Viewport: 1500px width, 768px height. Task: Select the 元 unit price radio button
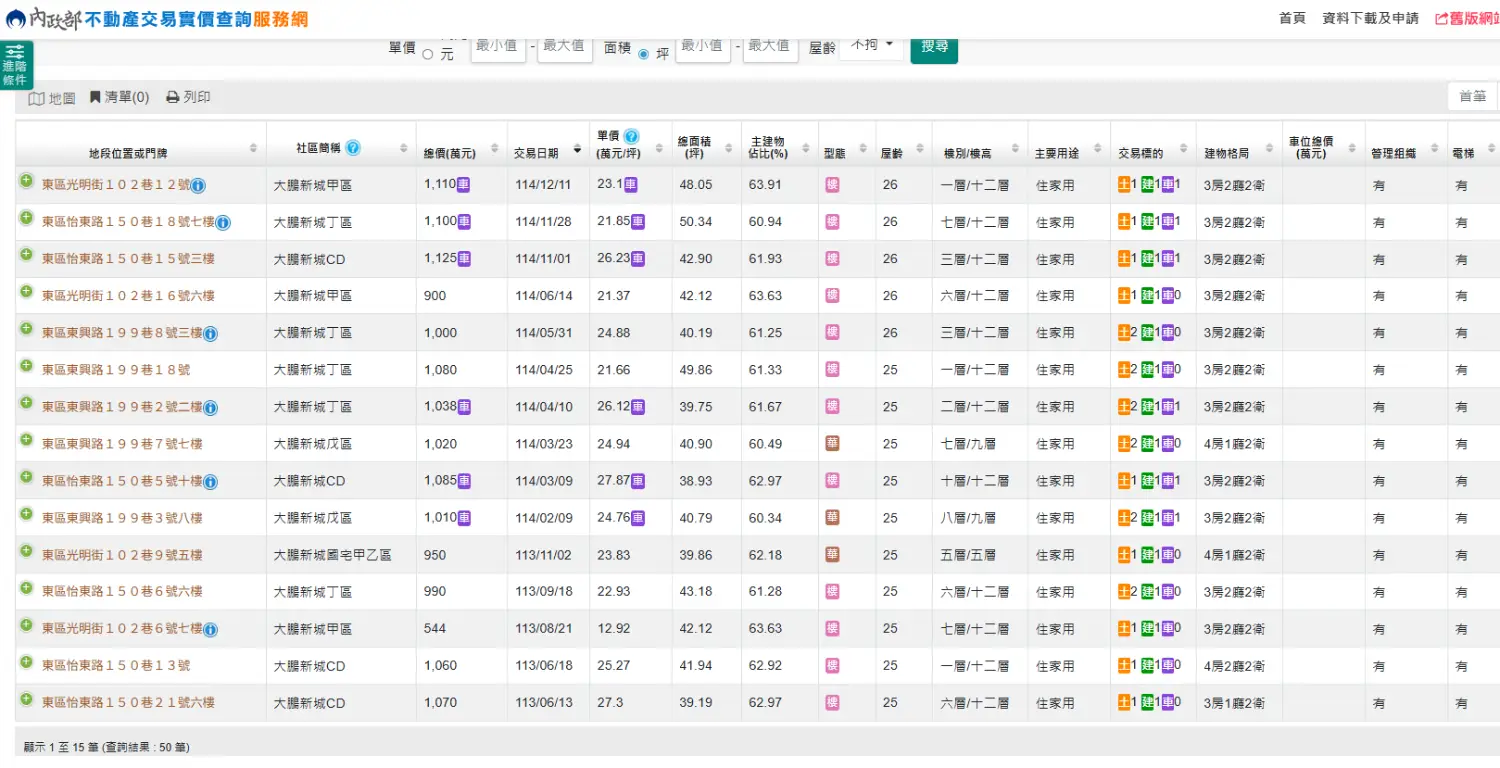428,54
